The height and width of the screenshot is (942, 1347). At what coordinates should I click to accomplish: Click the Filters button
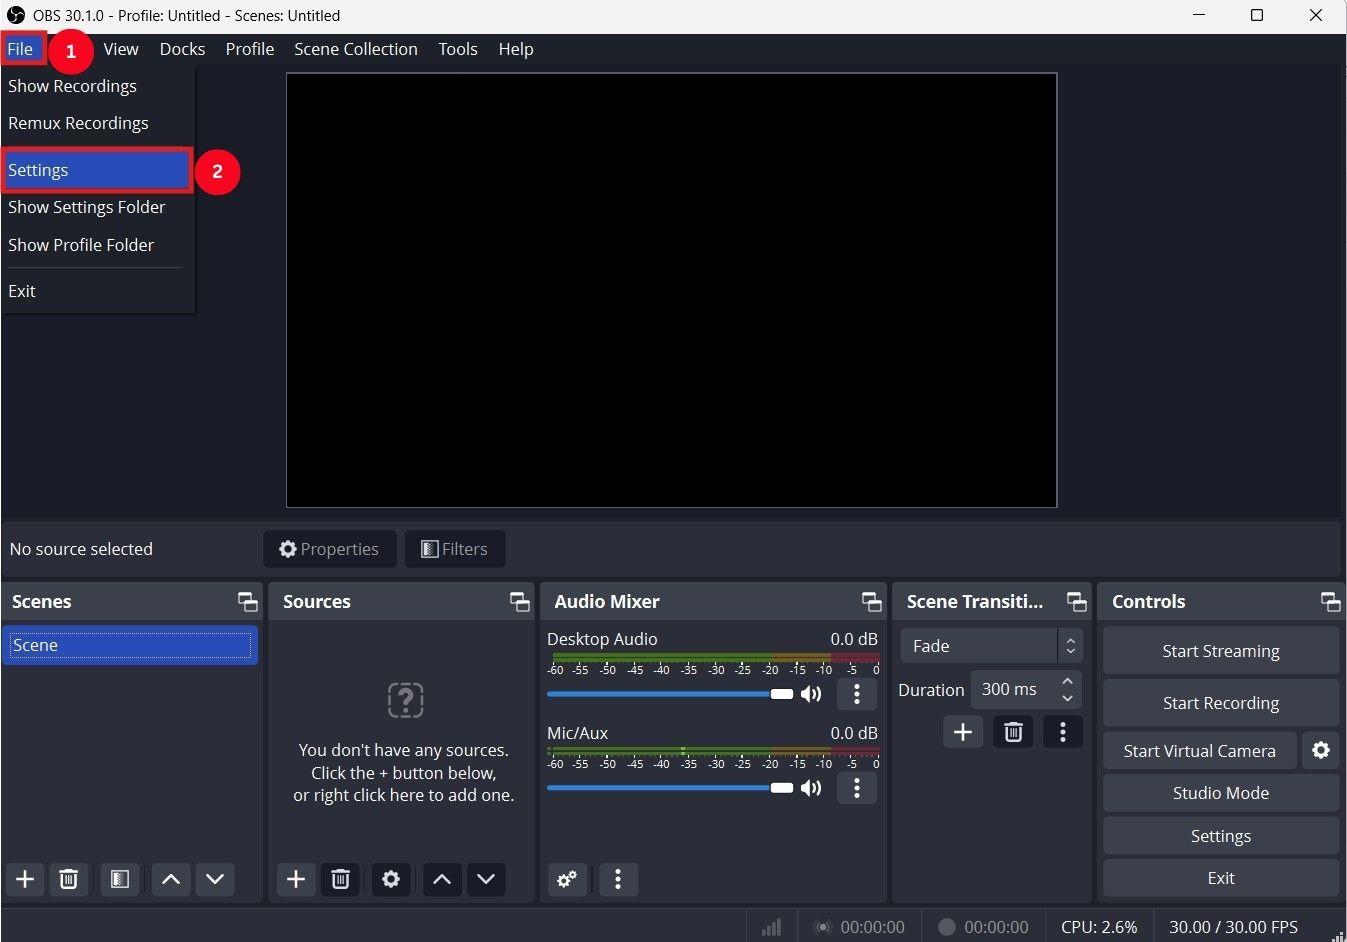(x=455, y=549)
